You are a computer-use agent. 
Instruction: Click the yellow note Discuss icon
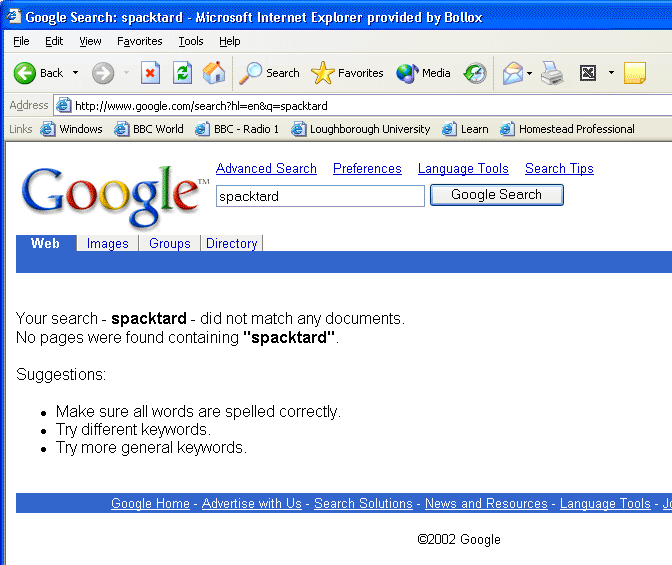[635, 73]
